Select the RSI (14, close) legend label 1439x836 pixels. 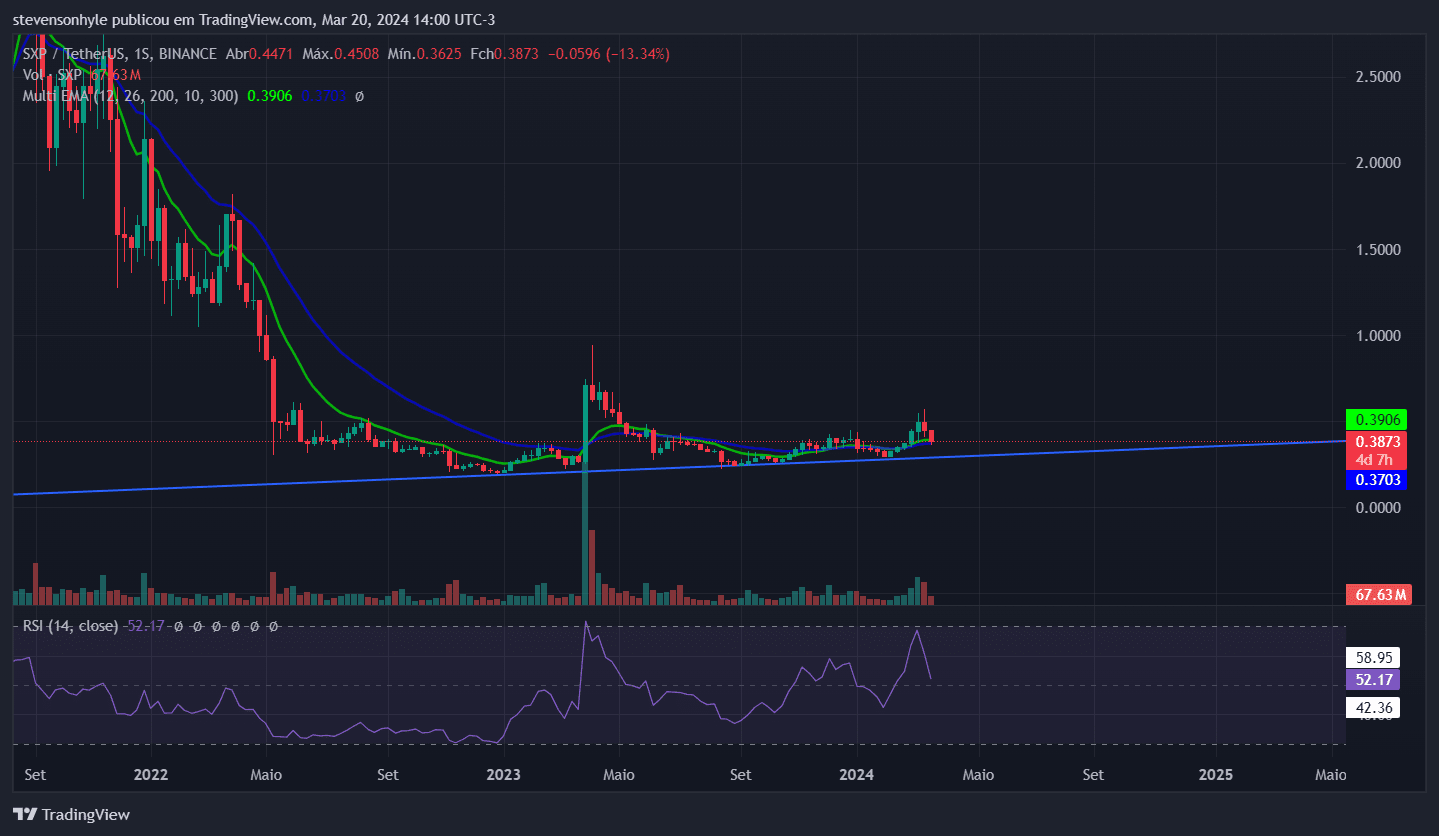click(x=70, y=626)
